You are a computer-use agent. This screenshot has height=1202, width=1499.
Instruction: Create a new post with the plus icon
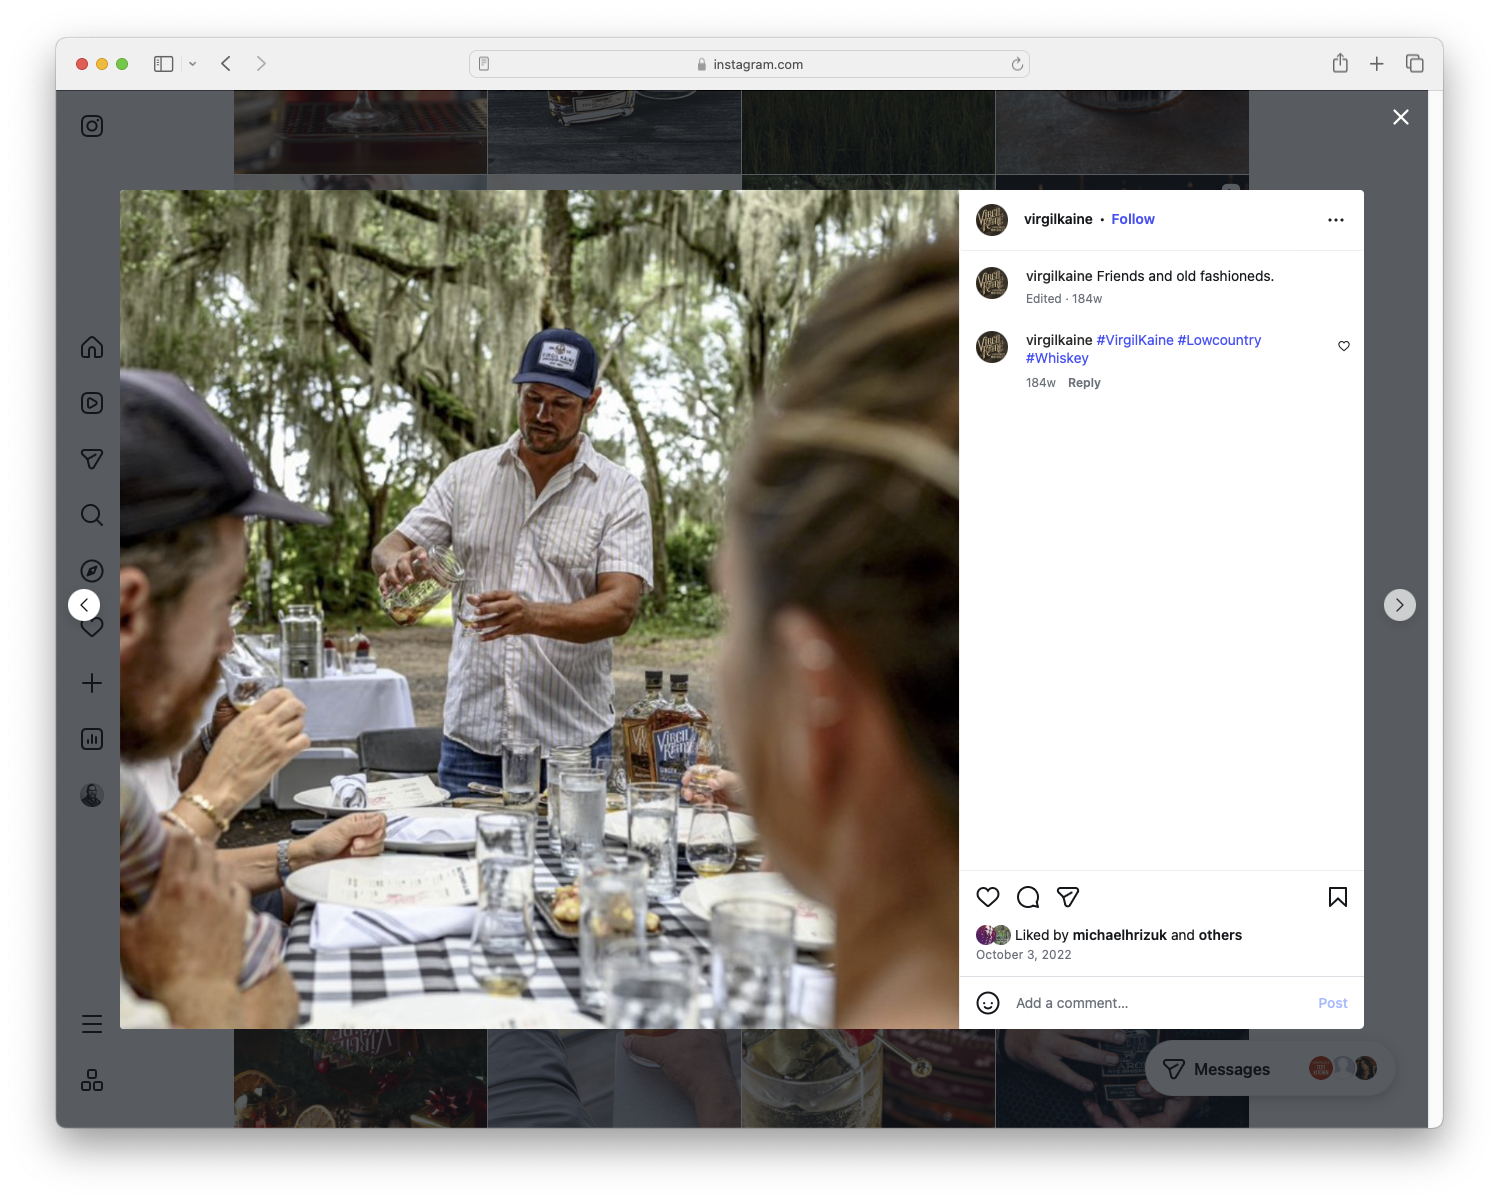point(91,683)
